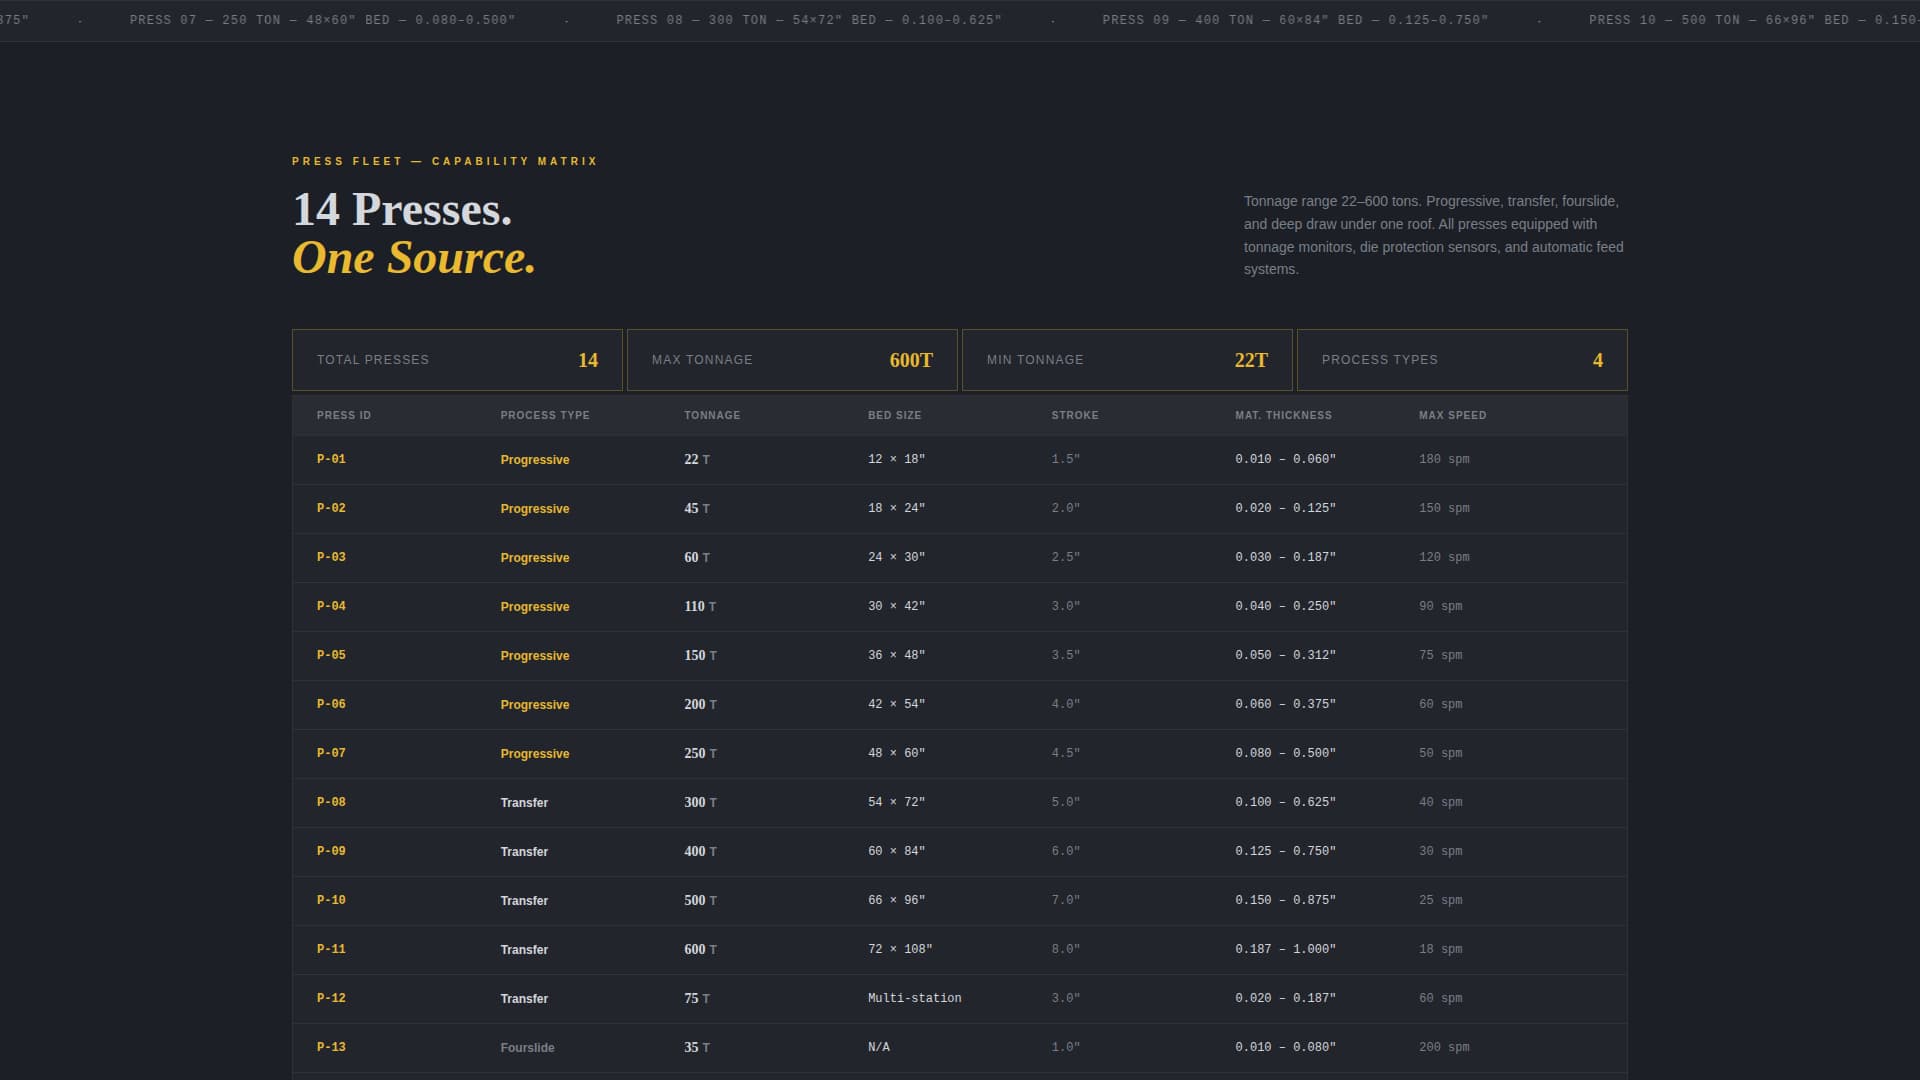Select the MIN TONNAGE 22T card
Viewport: 1920px width, 1080px height.
pyautogui.click(x=1127, y=360)
